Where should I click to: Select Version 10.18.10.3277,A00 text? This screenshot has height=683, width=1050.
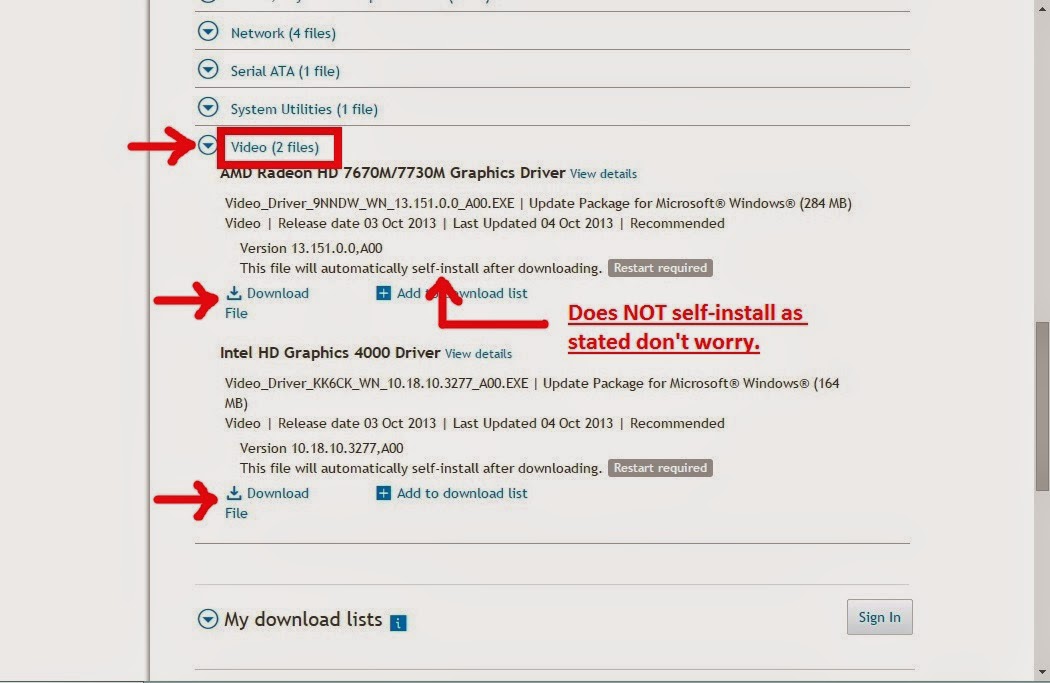click(321, 449)
